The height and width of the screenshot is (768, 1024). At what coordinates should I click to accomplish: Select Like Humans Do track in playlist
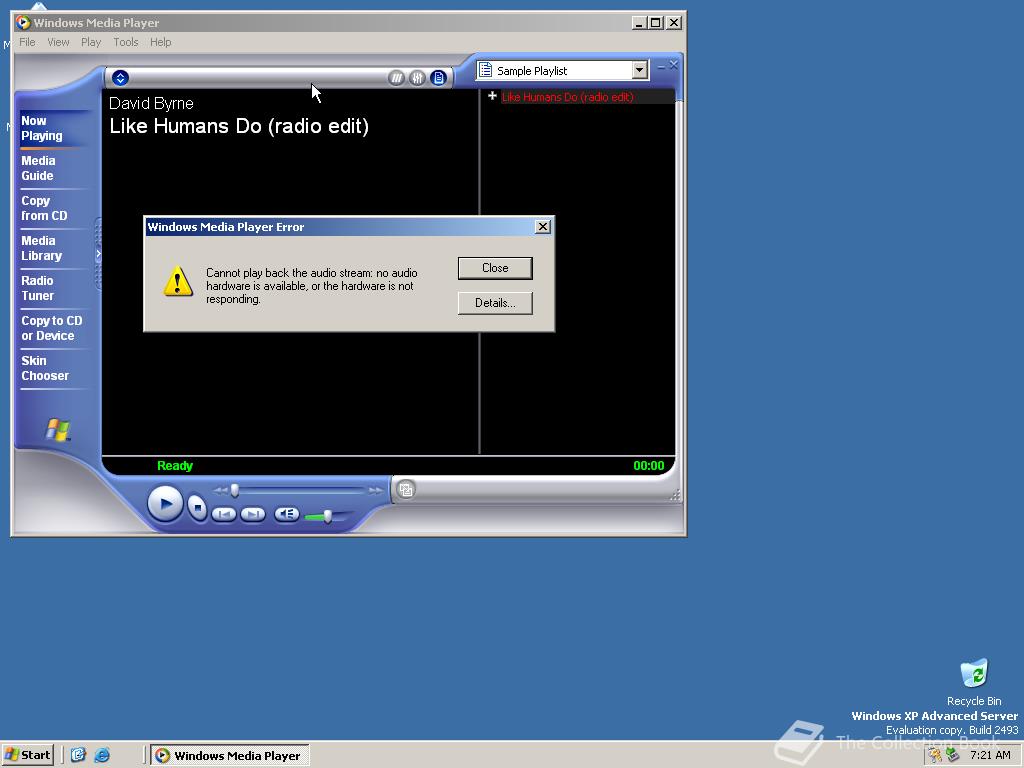568,97
